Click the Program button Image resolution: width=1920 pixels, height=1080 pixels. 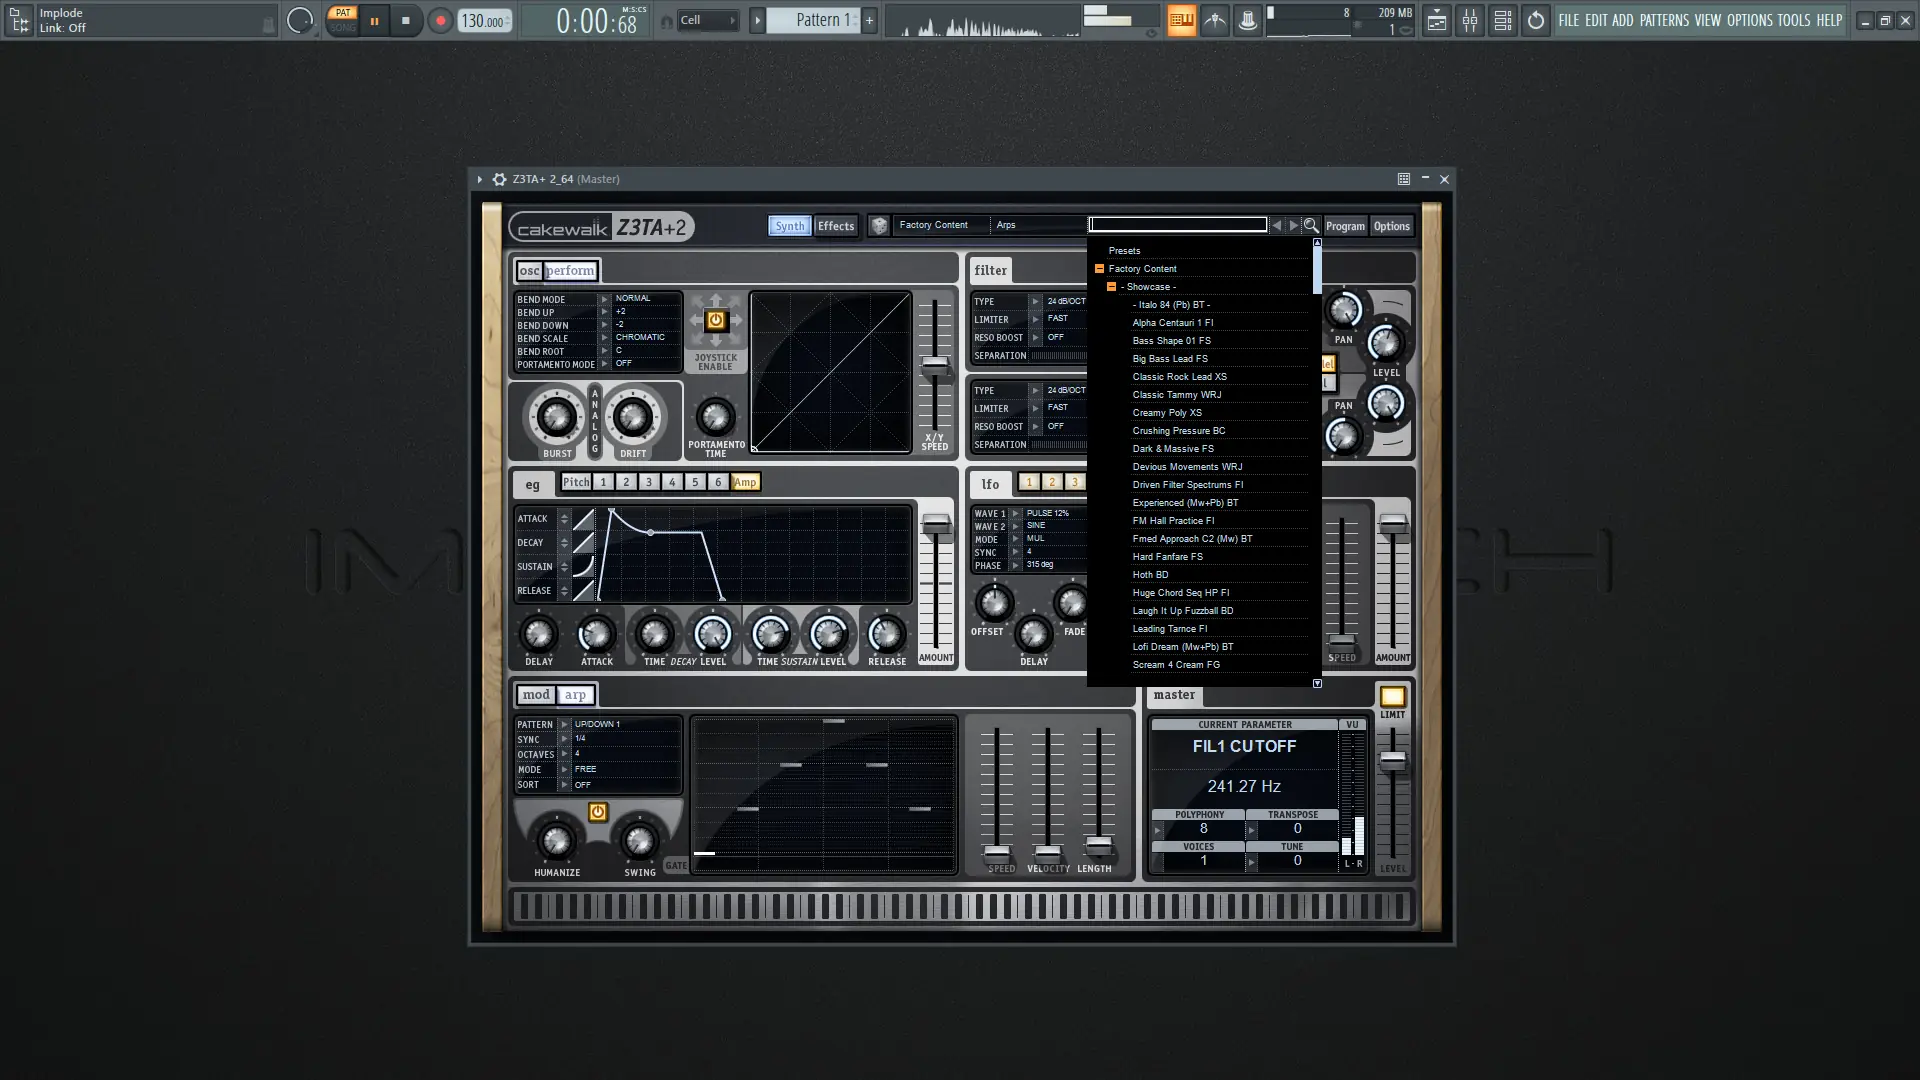coord(1344,226)
